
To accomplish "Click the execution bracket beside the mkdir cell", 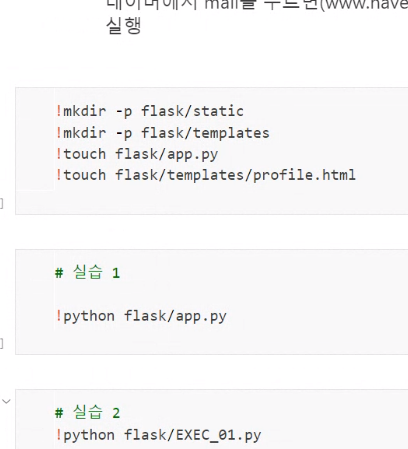I will pos(1,203).
